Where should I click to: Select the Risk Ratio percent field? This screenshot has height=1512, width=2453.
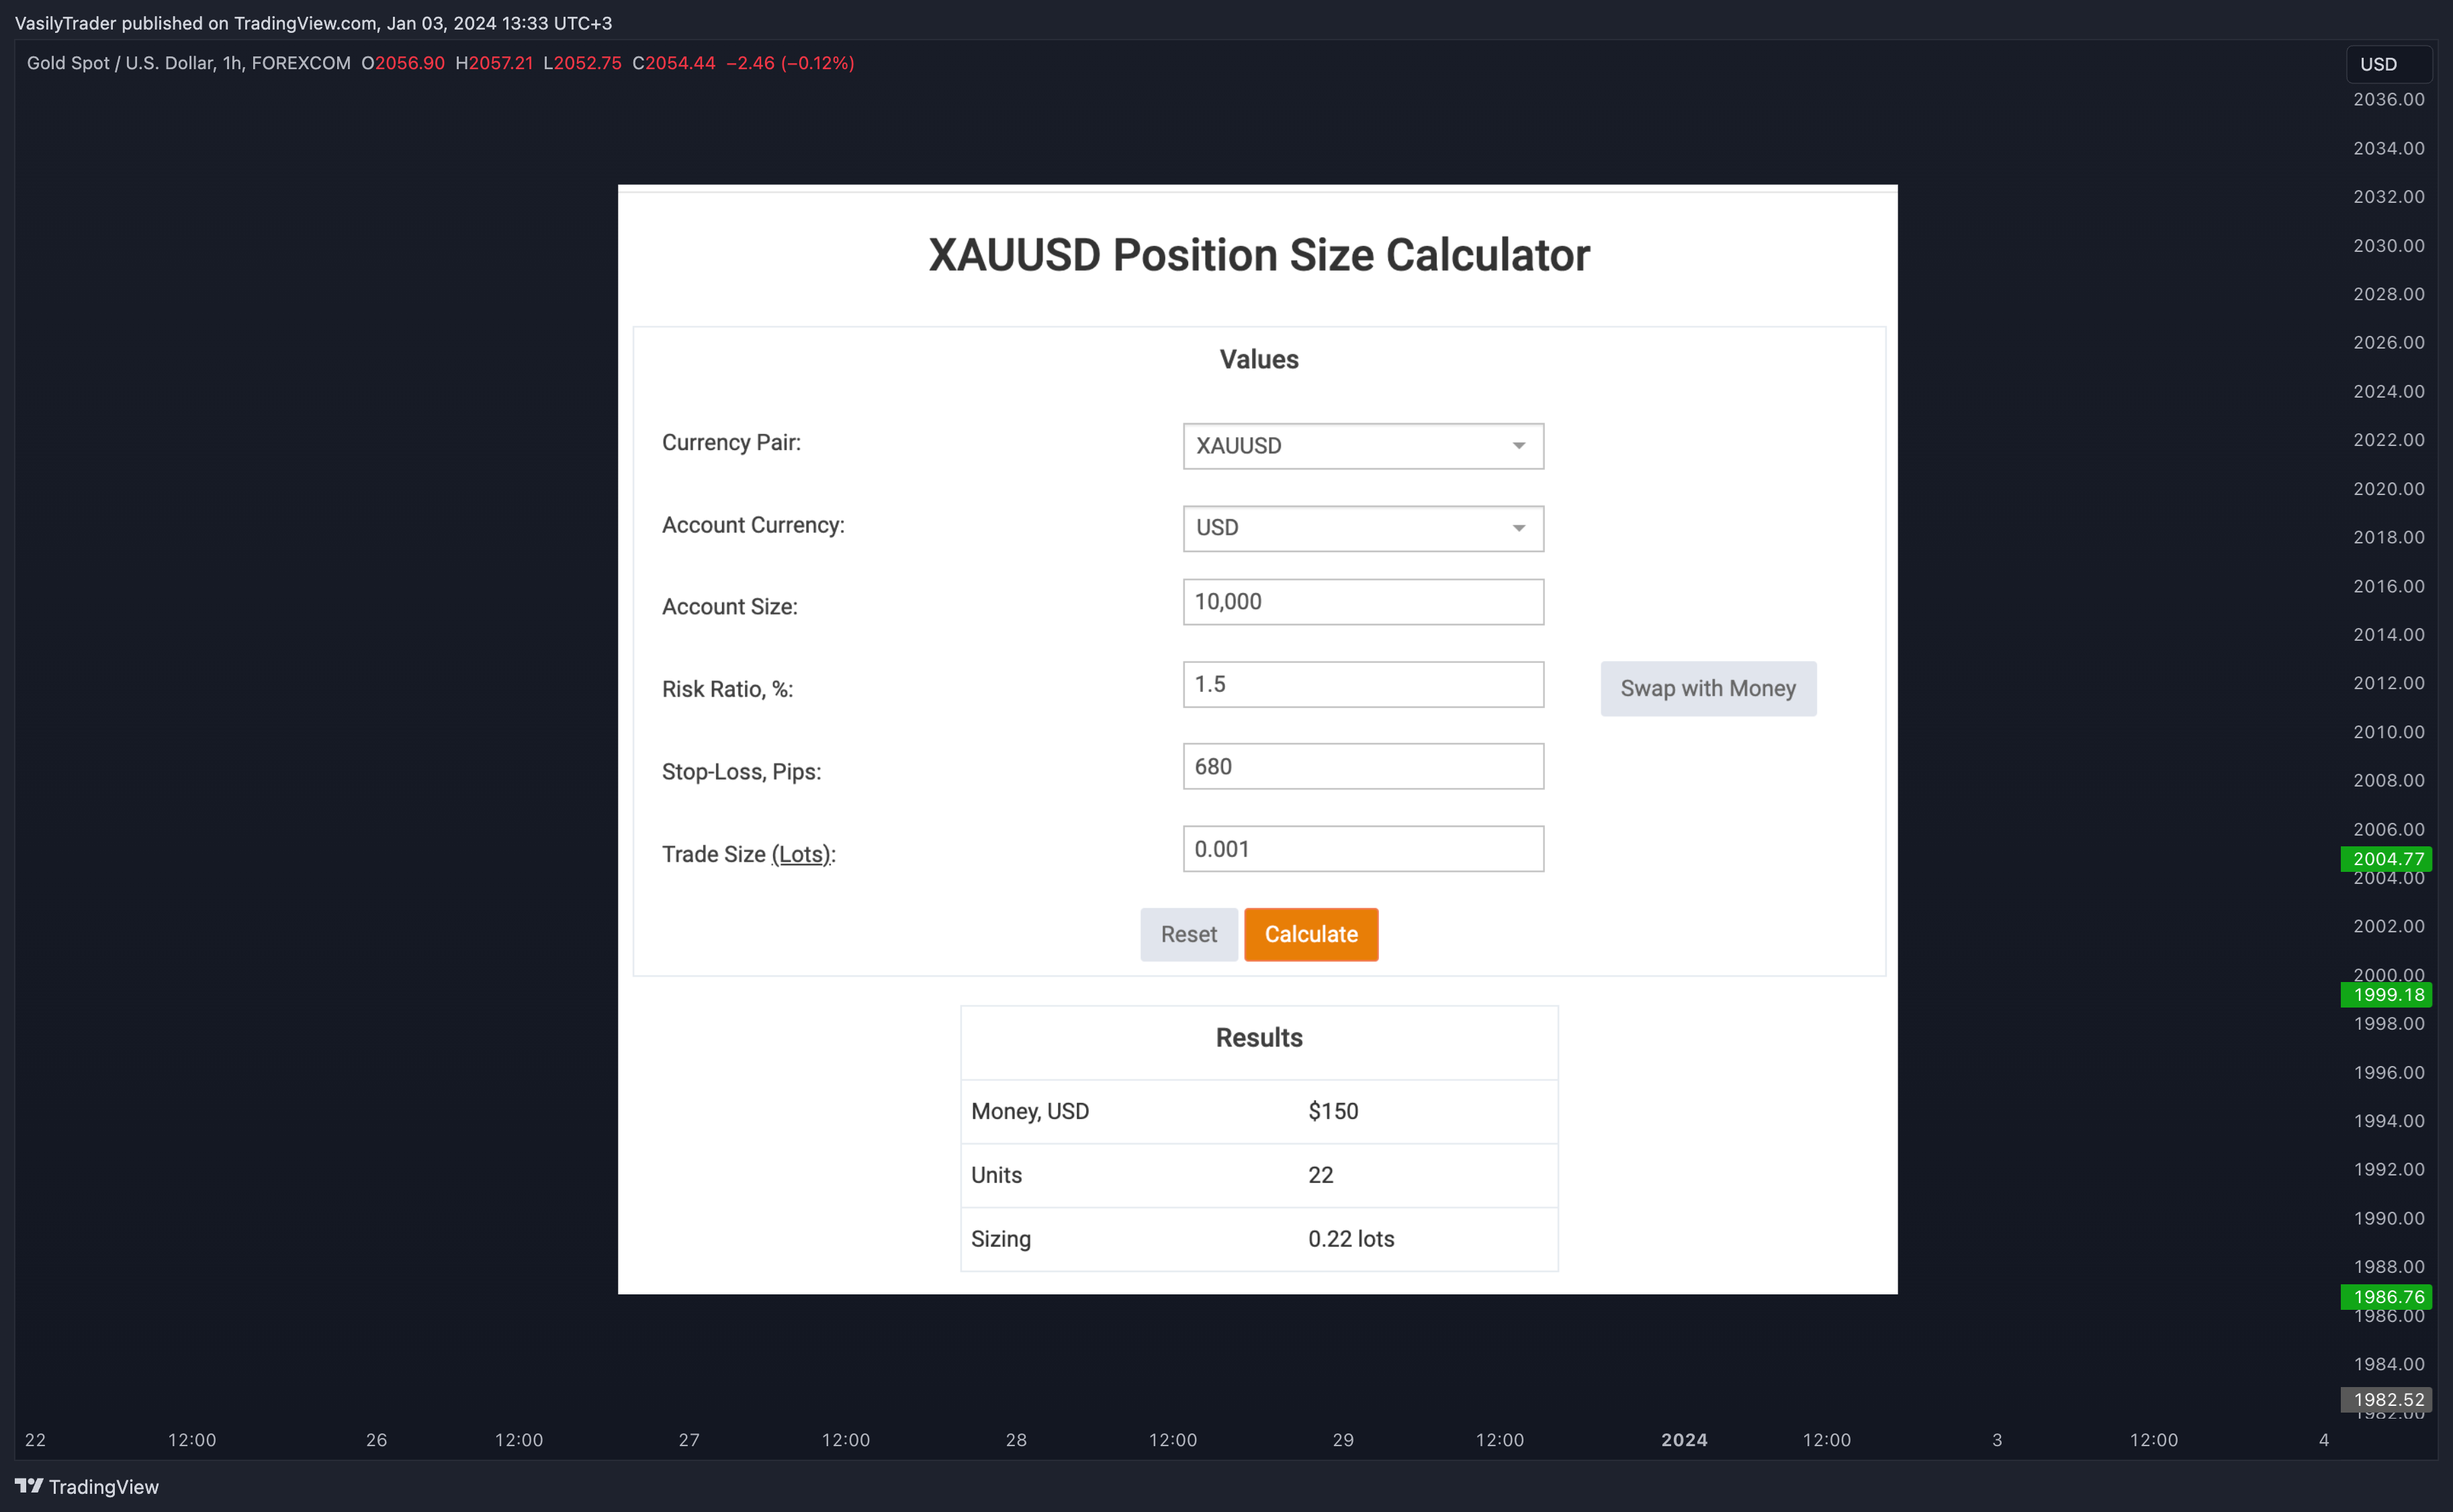pos(1363,684)
